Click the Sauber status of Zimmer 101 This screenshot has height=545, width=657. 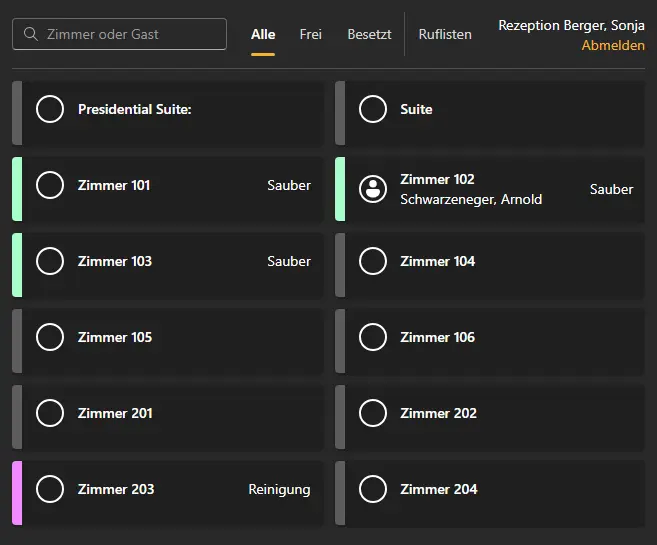[x=289, y=185]
